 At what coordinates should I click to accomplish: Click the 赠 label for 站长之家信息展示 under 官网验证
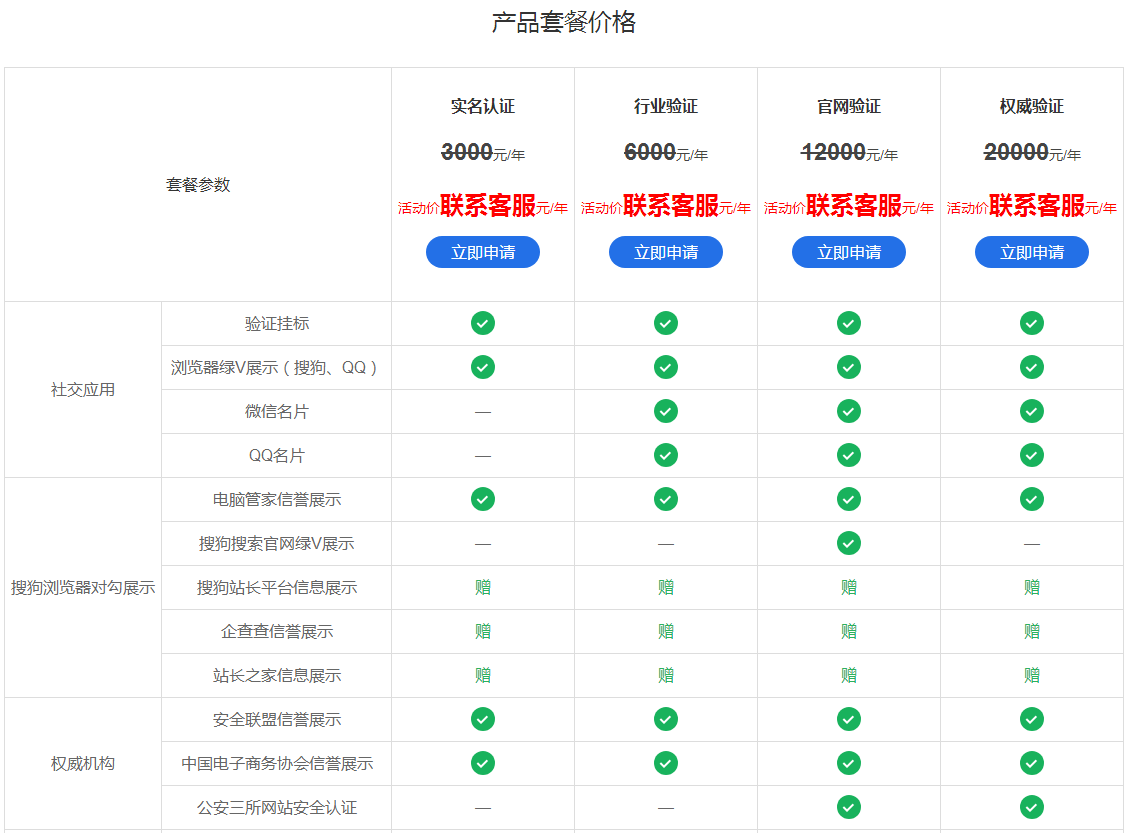tap(848, 675)
